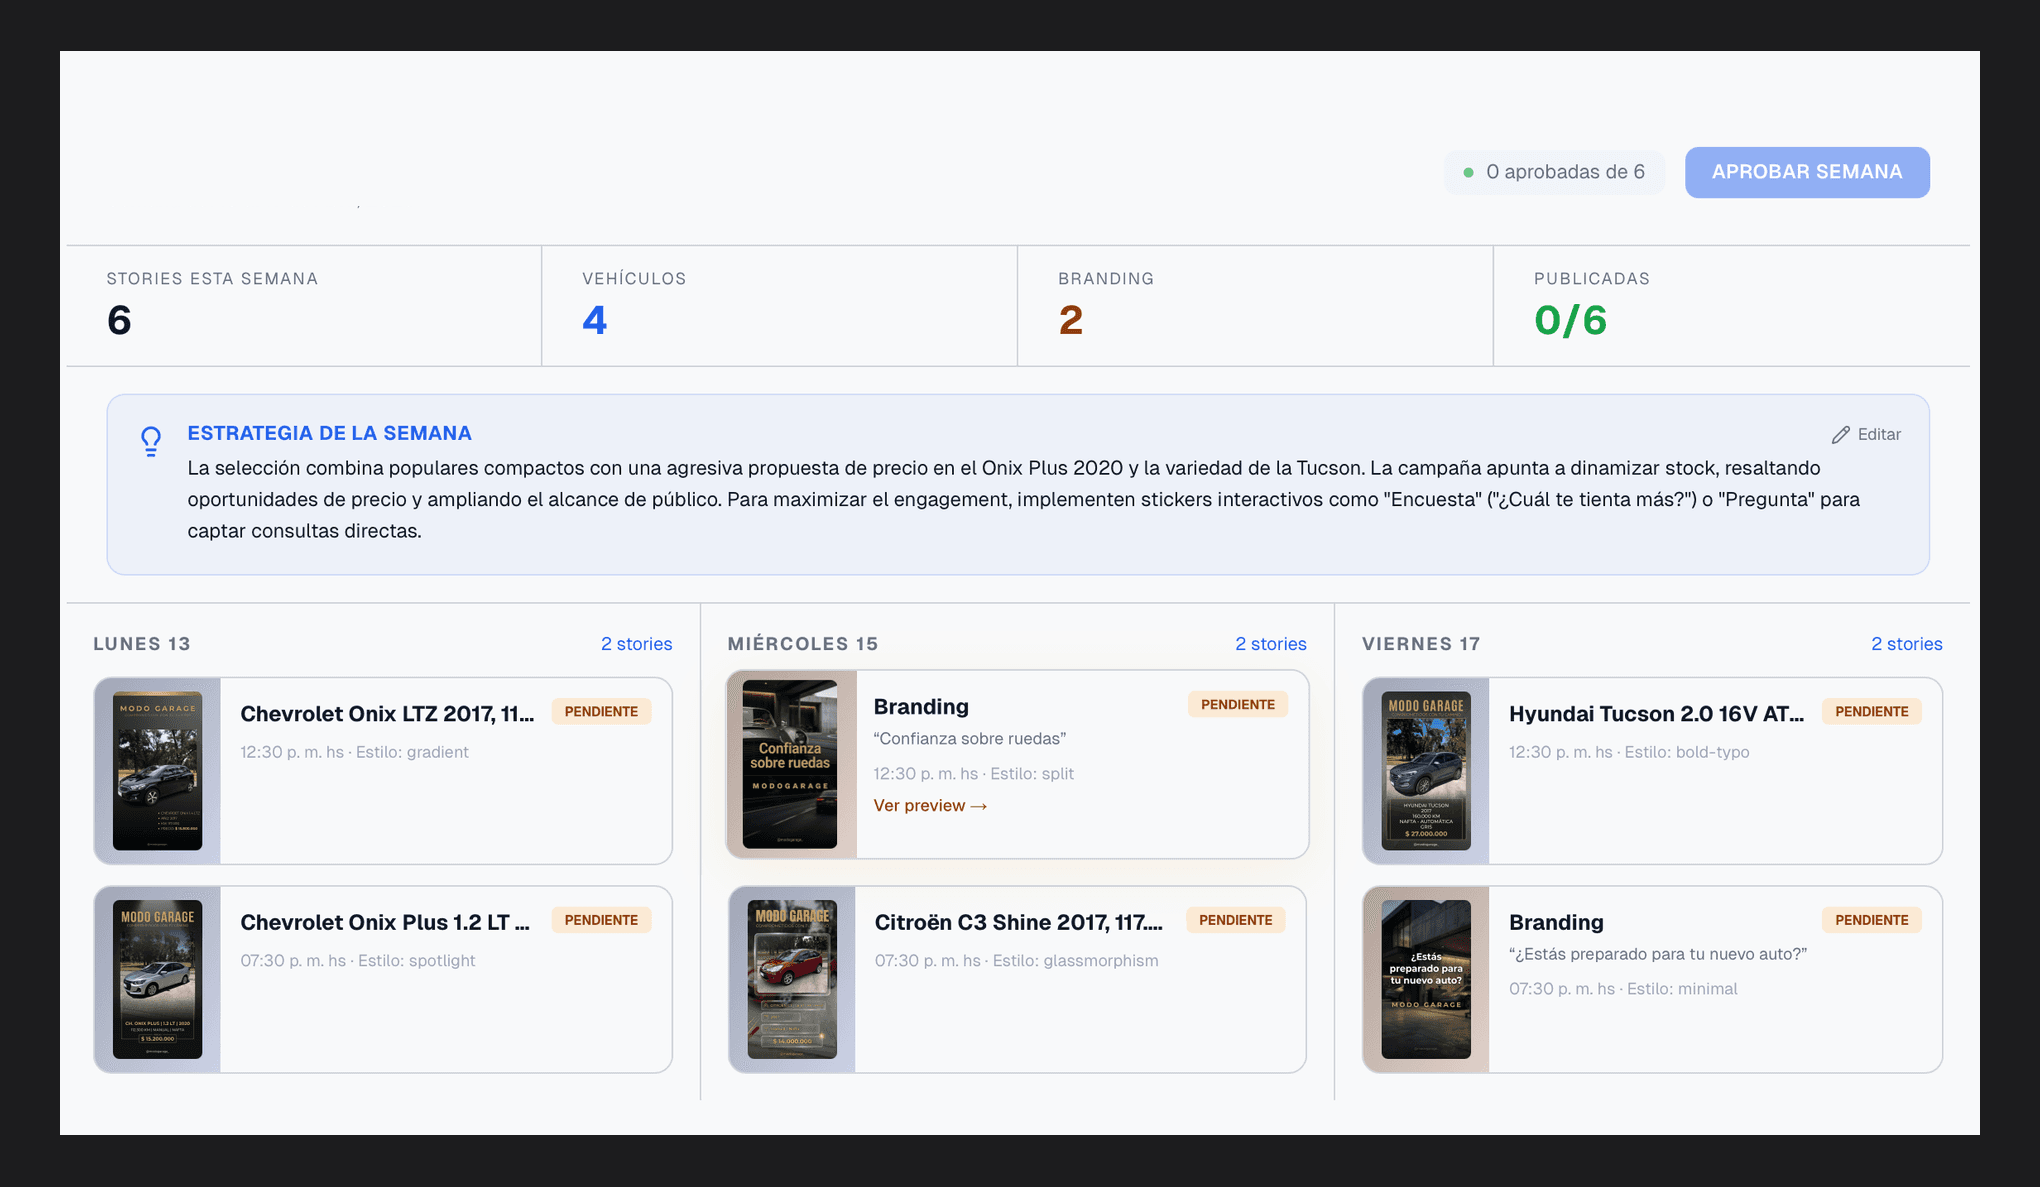This screenshot has width=2040, height=1187.
Task: Click the Hyundai Tucson 2.0 16V AT card title
Action: 1656,714
